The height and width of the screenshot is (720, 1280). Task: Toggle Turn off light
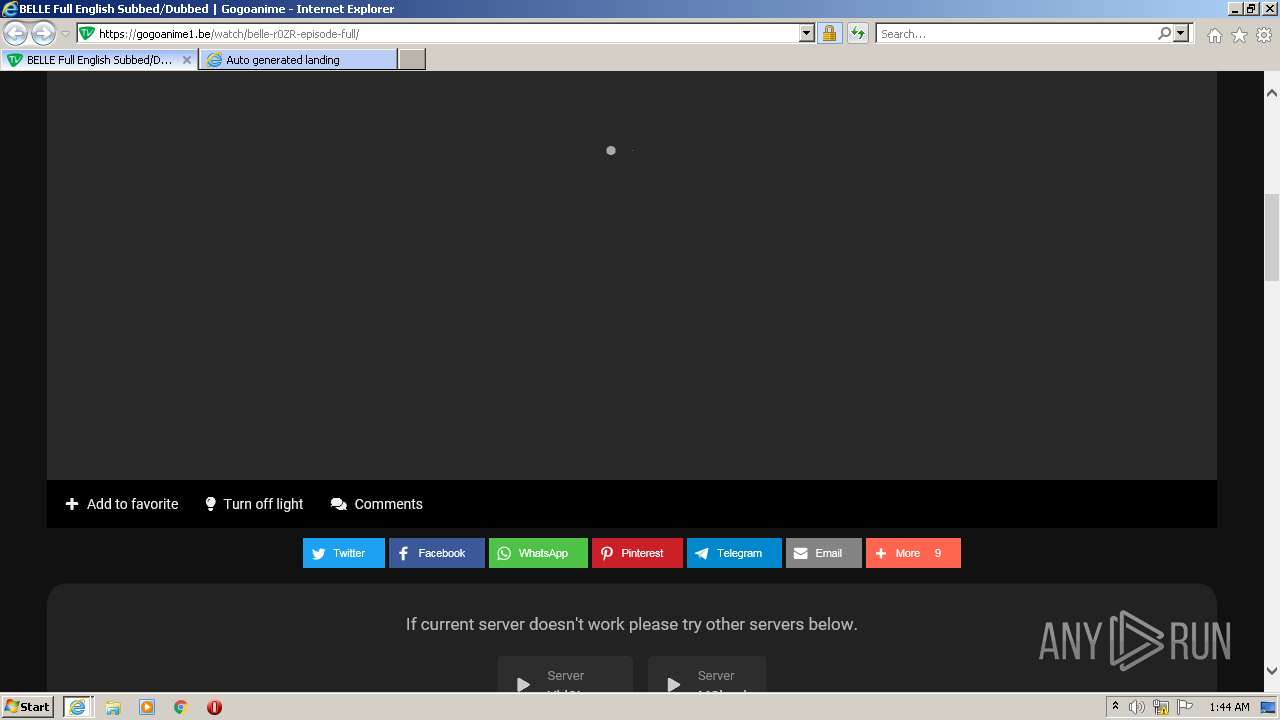point(254,504)
